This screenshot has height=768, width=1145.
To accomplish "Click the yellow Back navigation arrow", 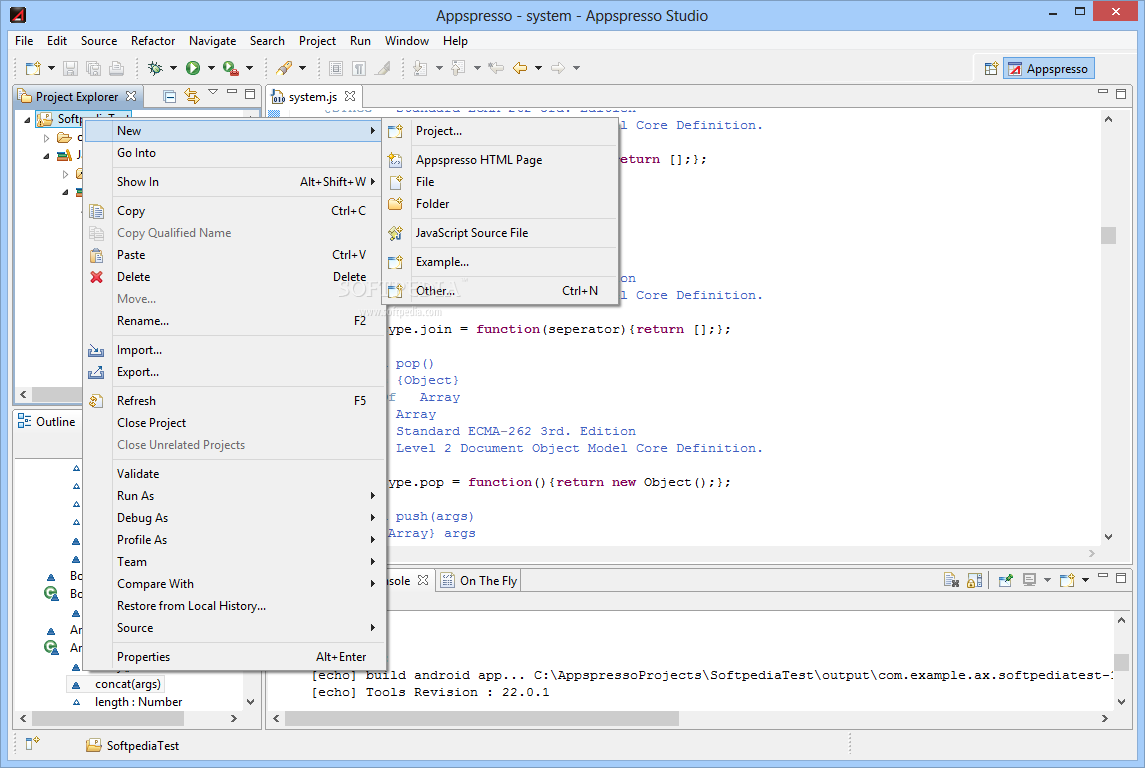I will [520, 68].
